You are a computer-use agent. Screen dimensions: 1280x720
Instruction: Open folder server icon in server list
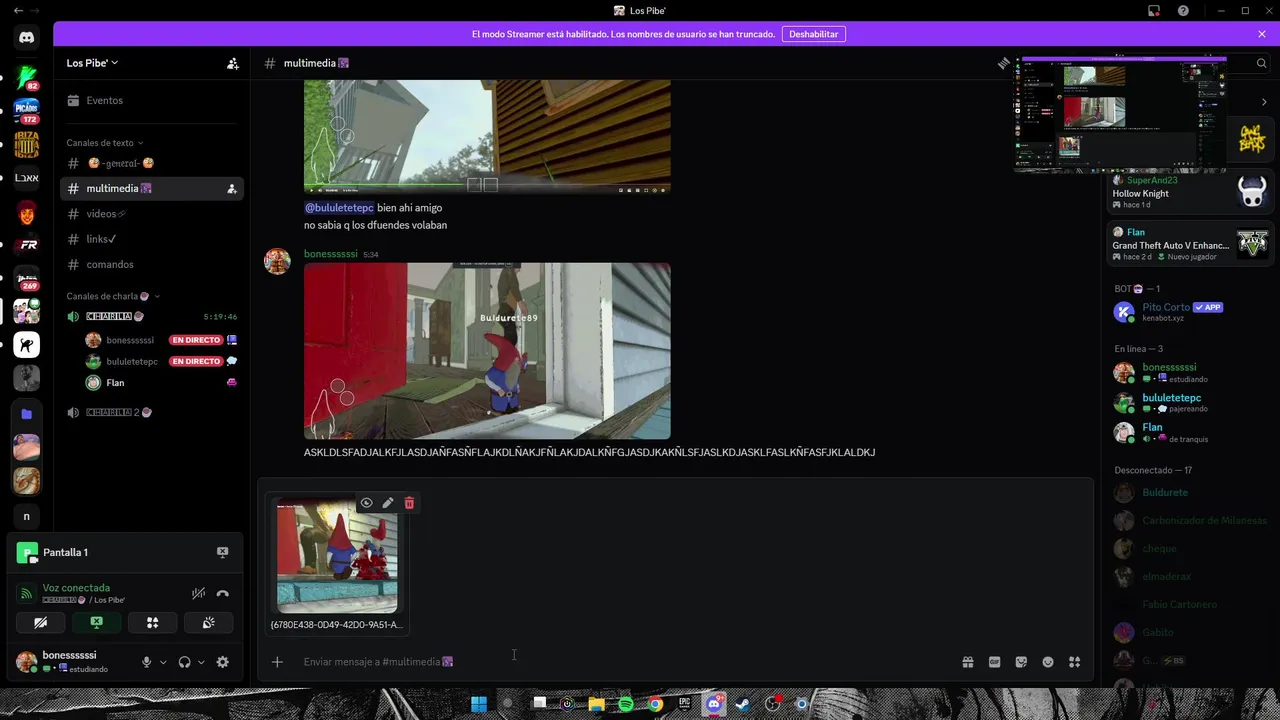pos(27,414)
